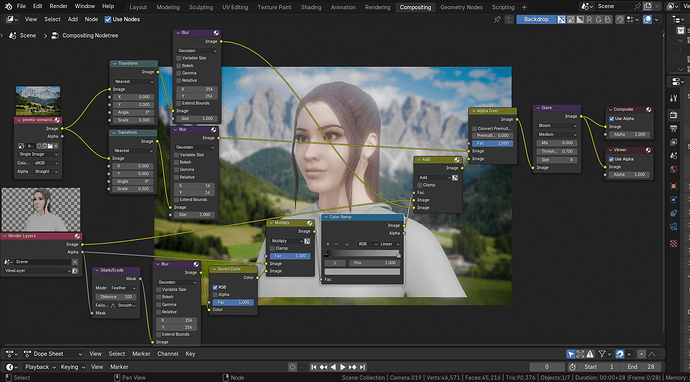The height and width of the screenshot is (382, 690).
Task: Open Bloom glare type dropdown on Glare node
Action: coord(557,126)
